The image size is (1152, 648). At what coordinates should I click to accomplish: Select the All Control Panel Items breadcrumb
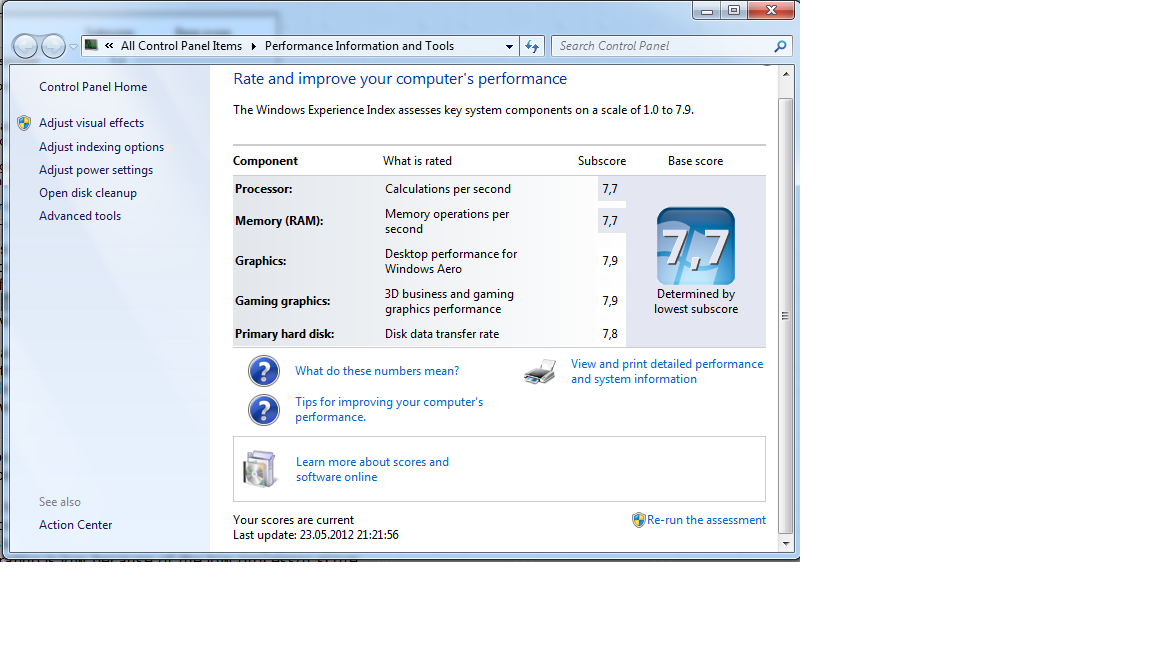tap(181, 46)
